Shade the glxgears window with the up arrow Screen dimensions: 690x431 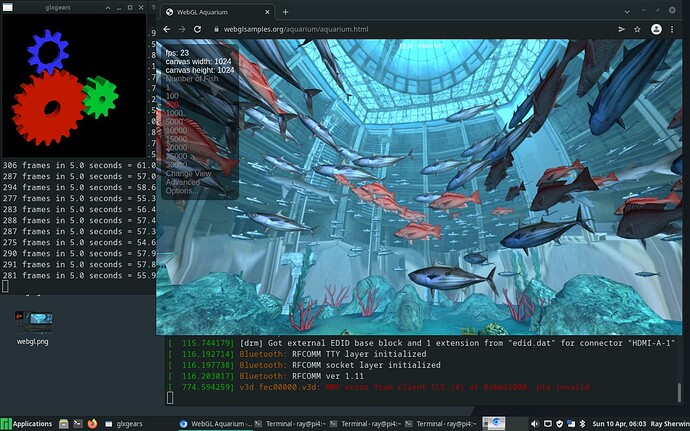coord(108,7)
